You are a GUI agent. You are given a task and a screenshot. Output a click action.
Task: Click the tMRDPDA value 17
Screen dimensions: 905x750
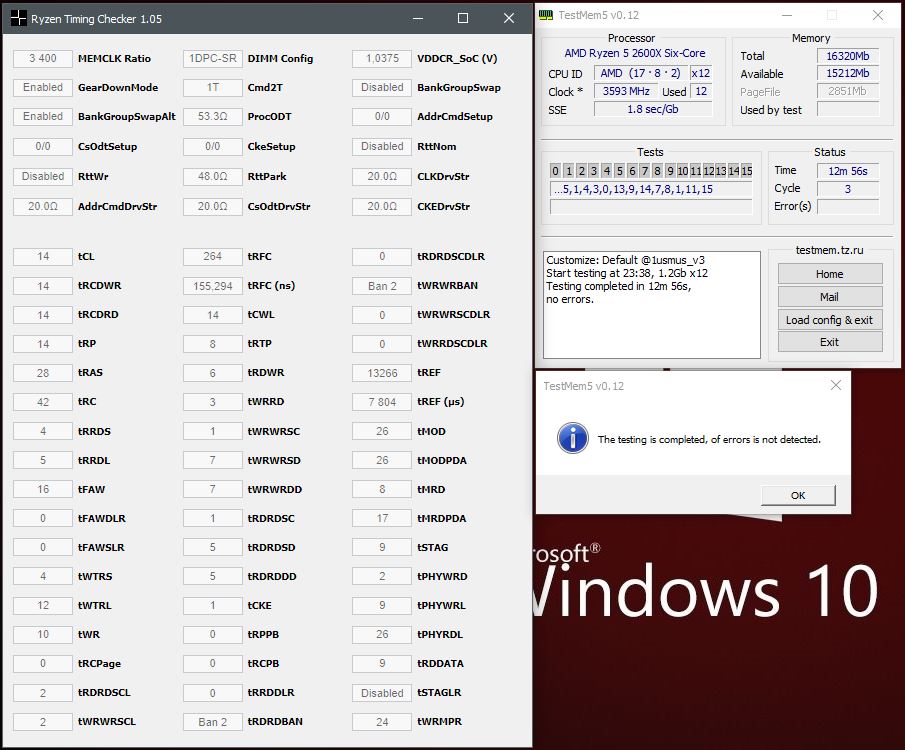pos(382,518)
